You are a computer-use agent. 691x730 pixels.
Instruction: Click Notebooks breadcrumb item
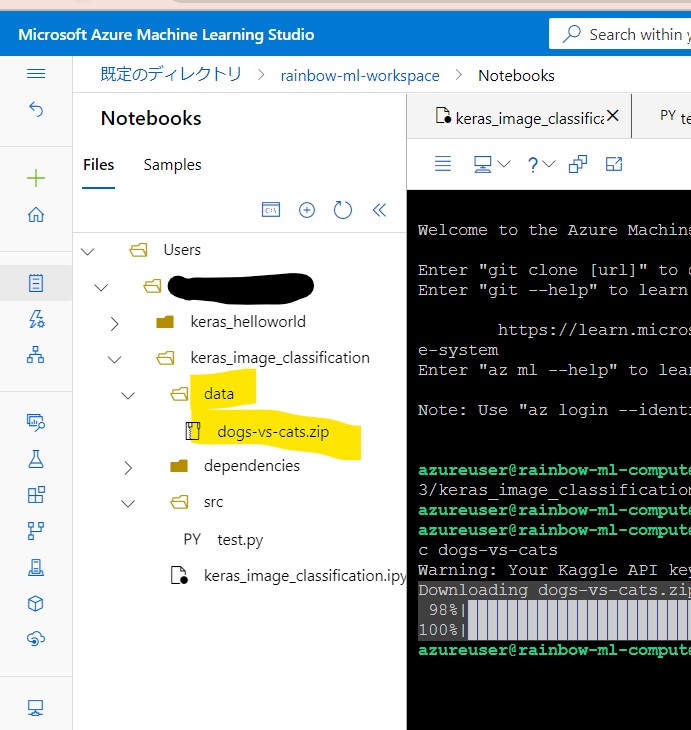click(x=516, y=75)
